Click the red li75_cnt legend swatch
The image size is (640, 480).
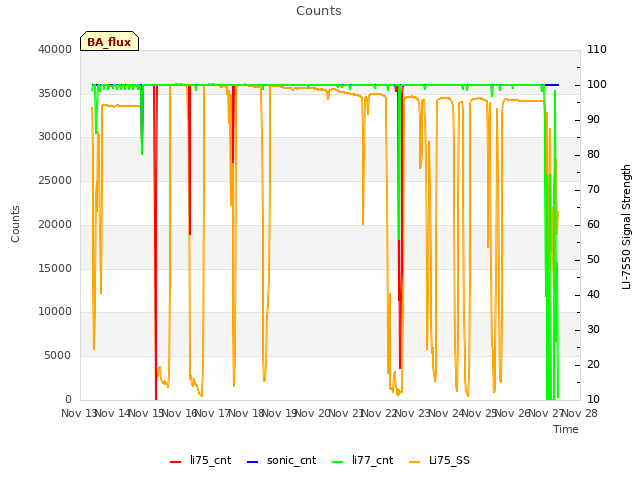[176, 462]
